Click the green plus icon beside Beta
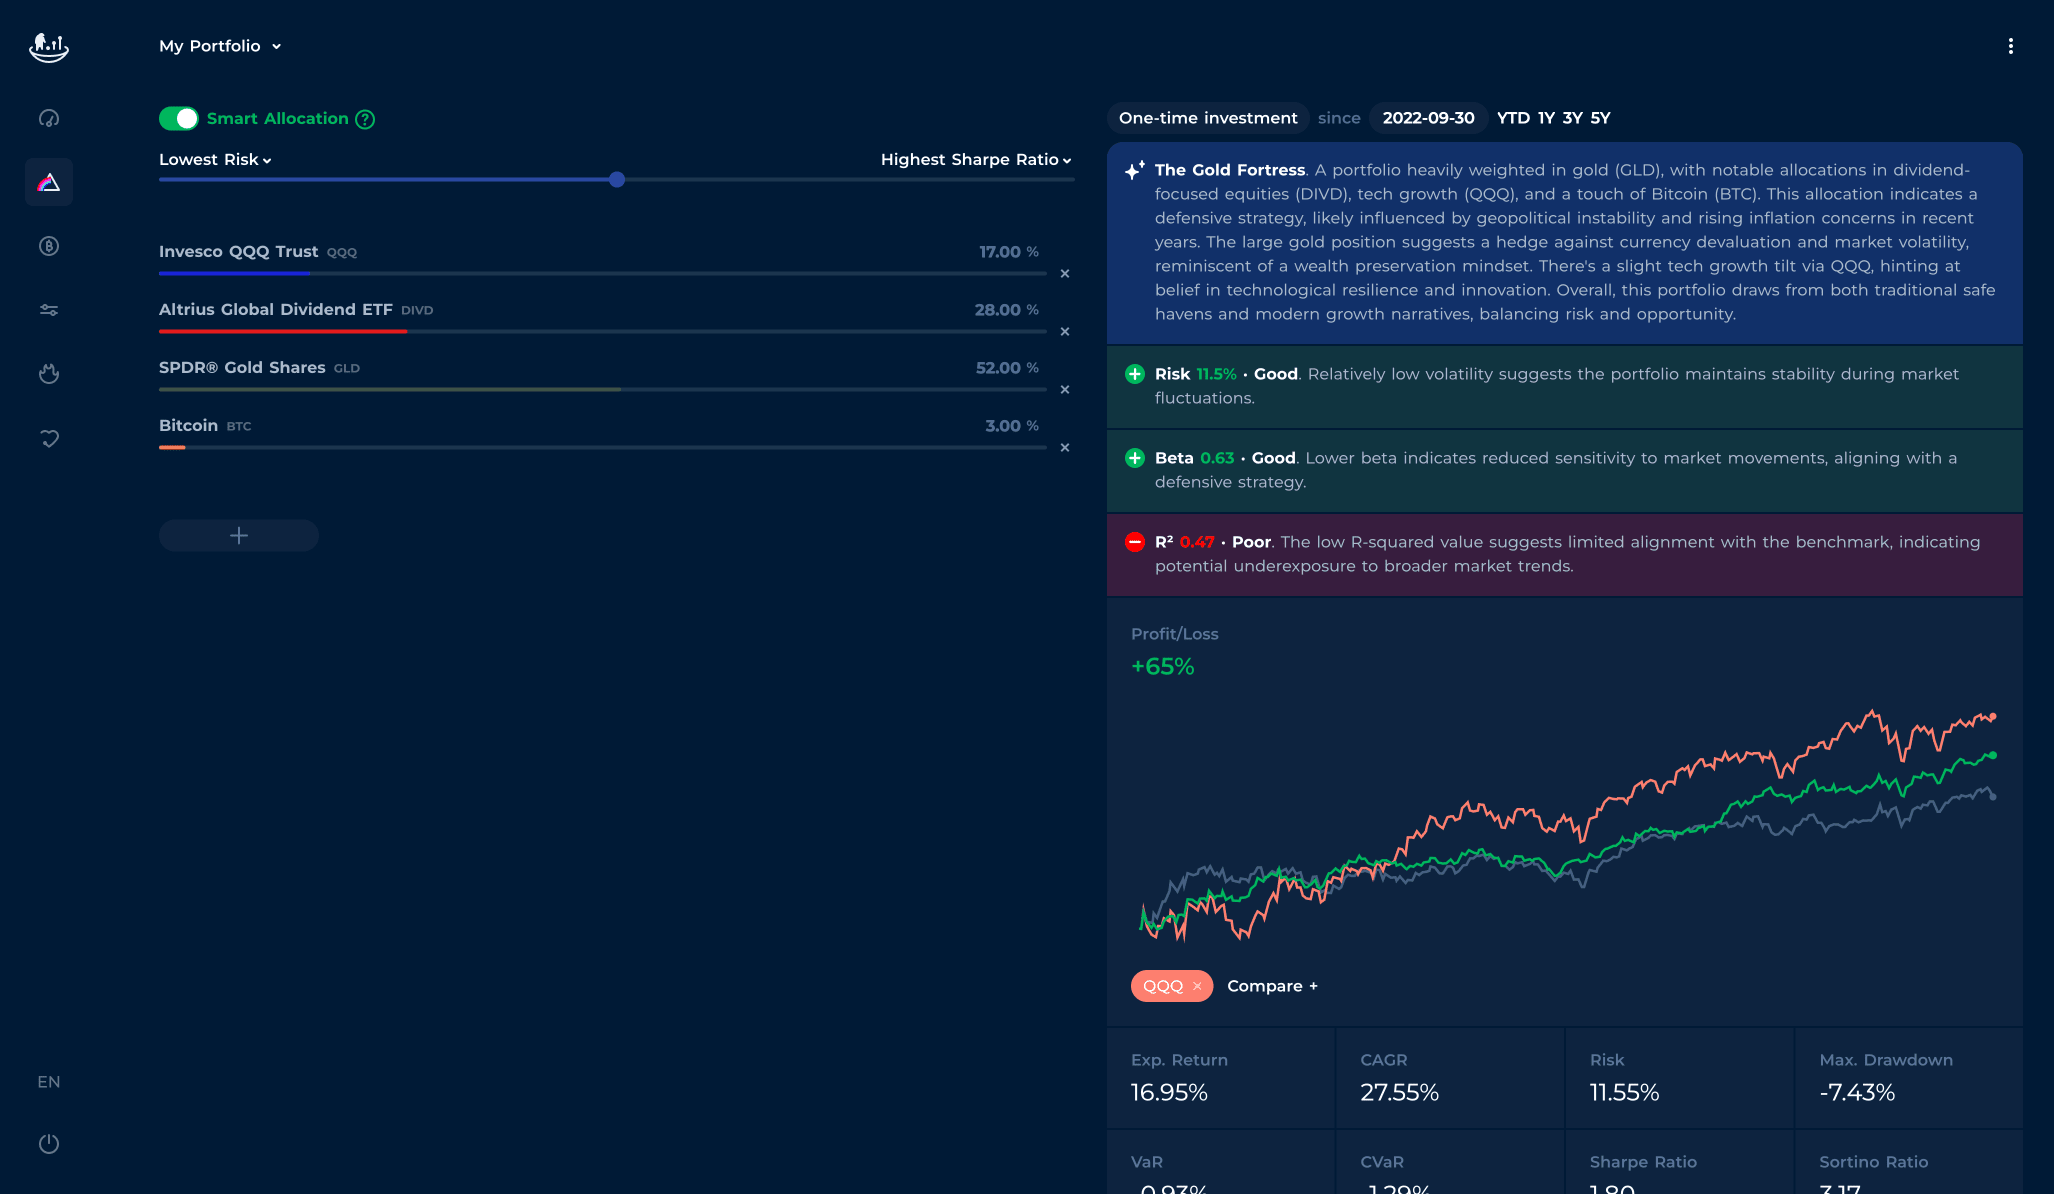 (1135, 458)
